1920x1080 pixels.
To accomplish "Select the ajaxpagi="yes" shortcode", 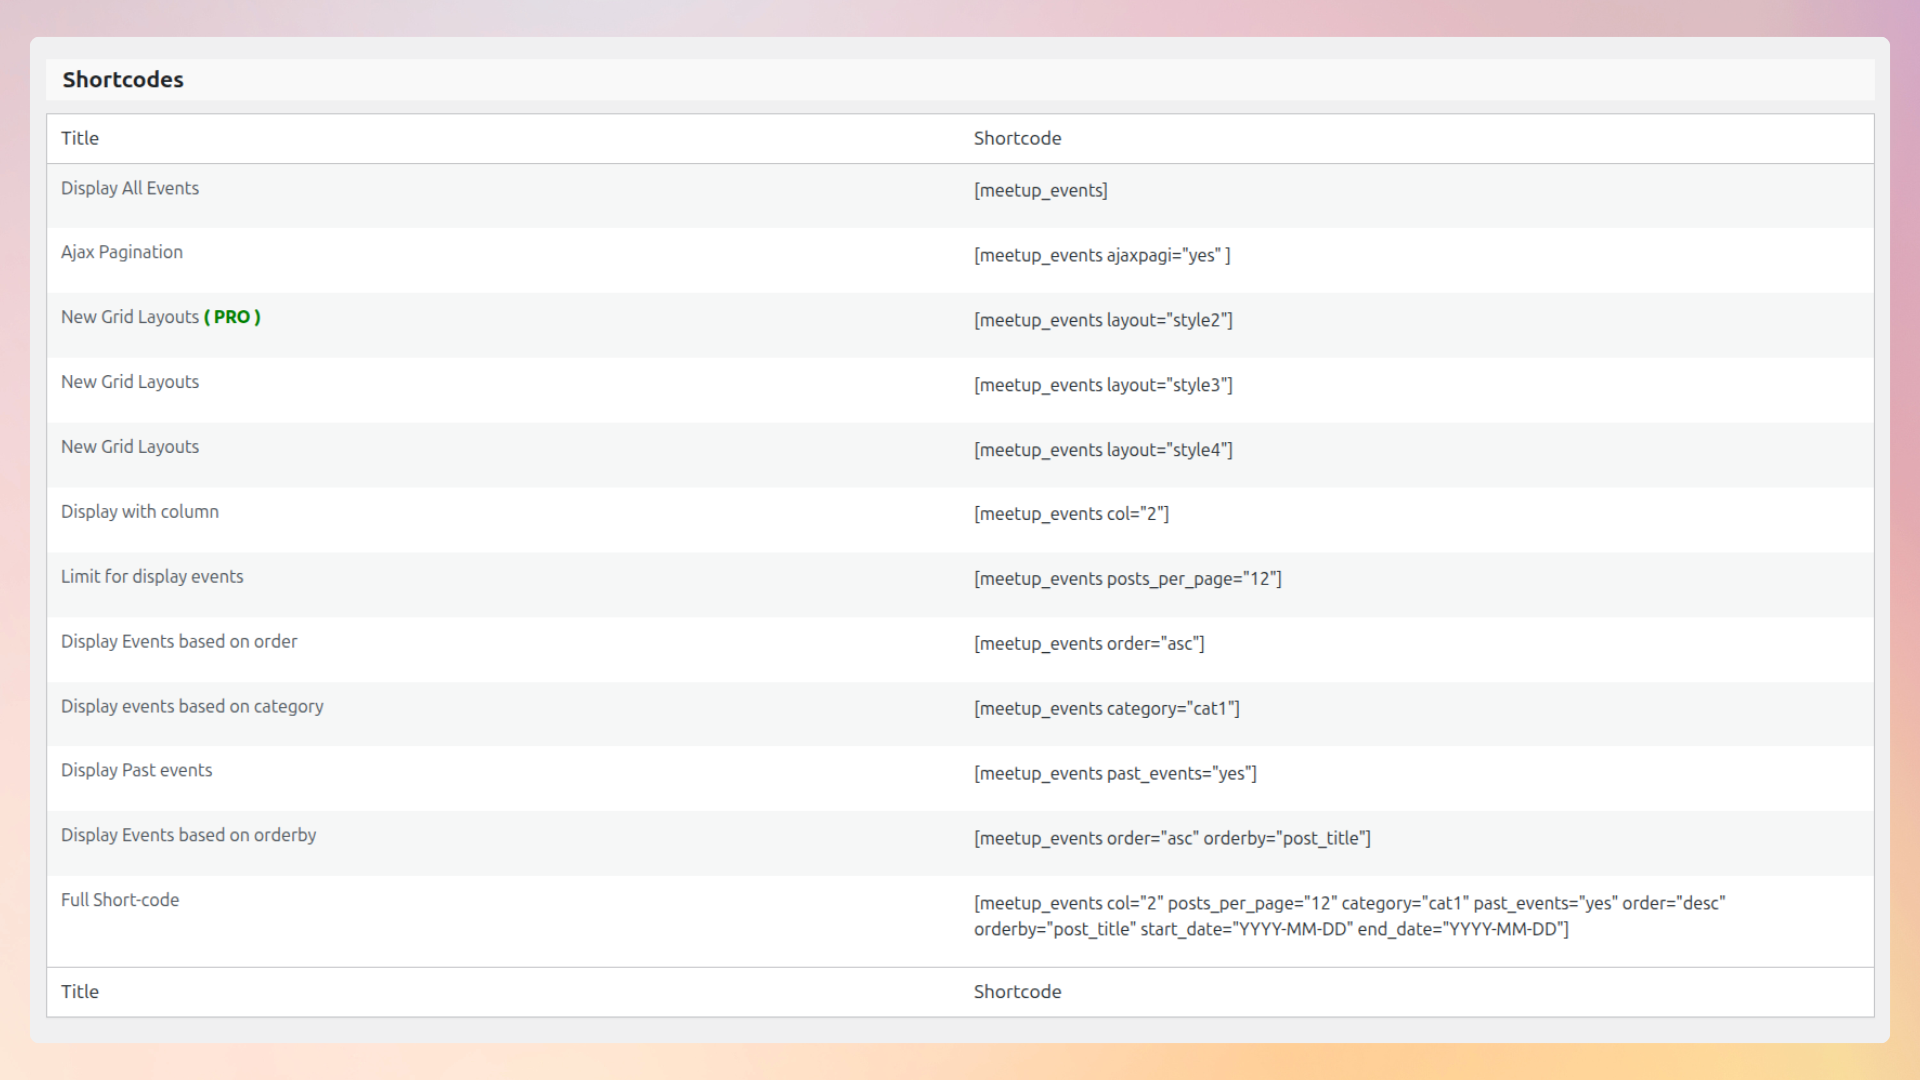I will pos(1102,256).
